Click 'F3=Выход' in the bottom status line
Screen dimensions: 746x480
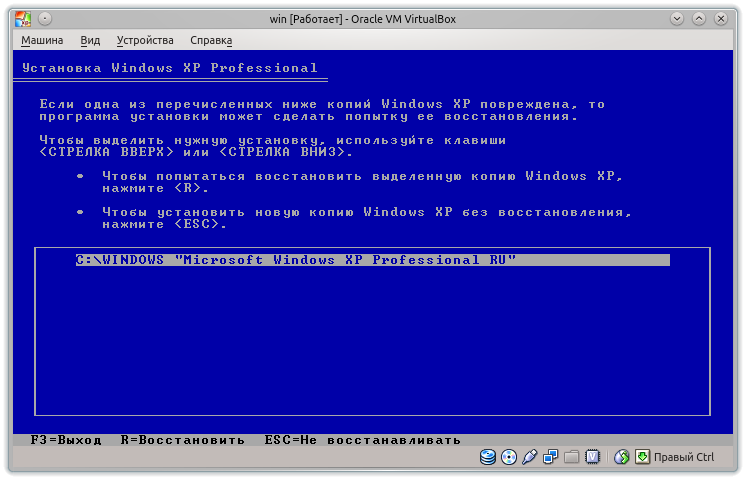coord(66,440)
